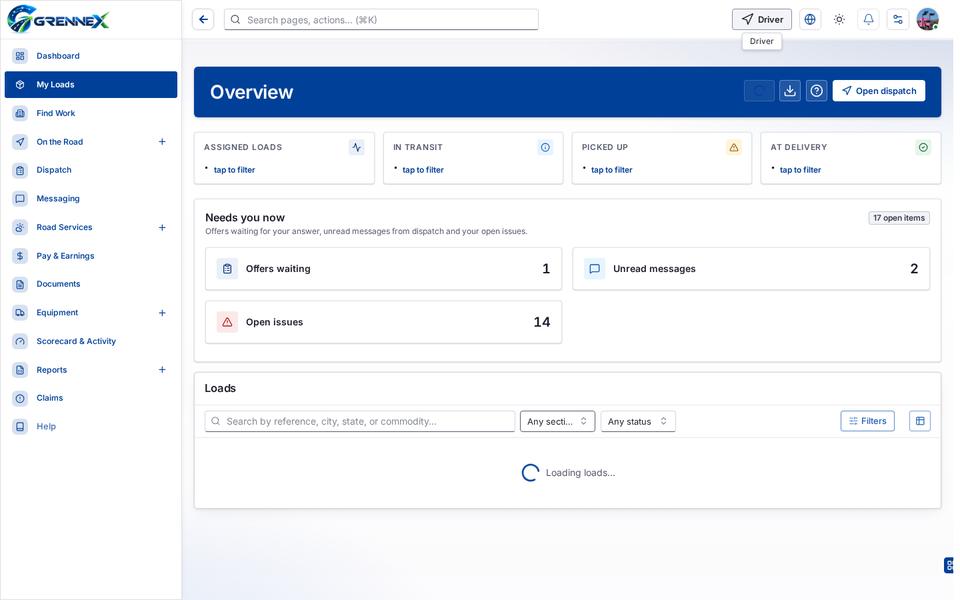Expand the Equipment submenu

162,313
